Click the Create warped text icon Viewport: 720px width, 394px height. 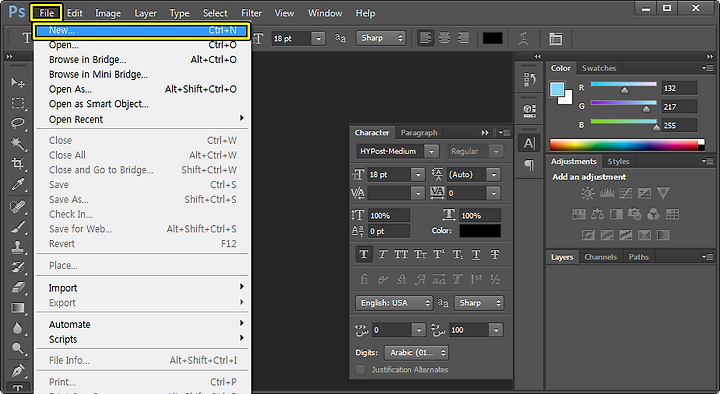523,38
